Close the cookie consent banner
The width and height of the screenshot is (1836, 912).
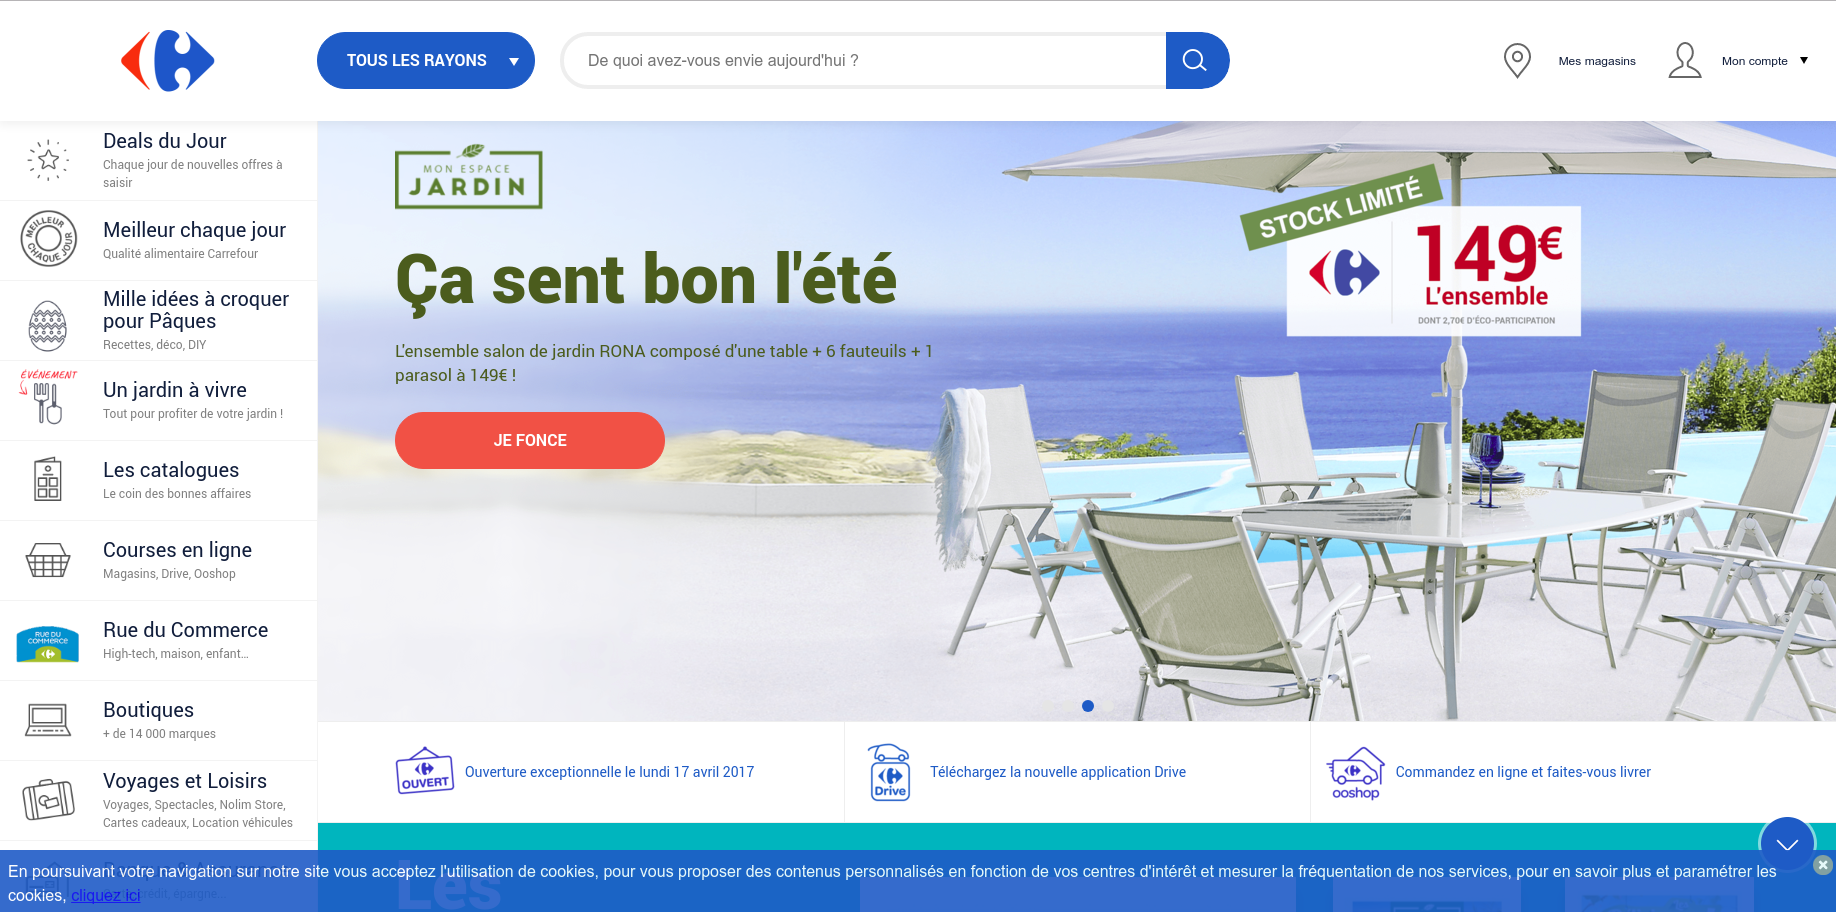(x=1823, y=865)
